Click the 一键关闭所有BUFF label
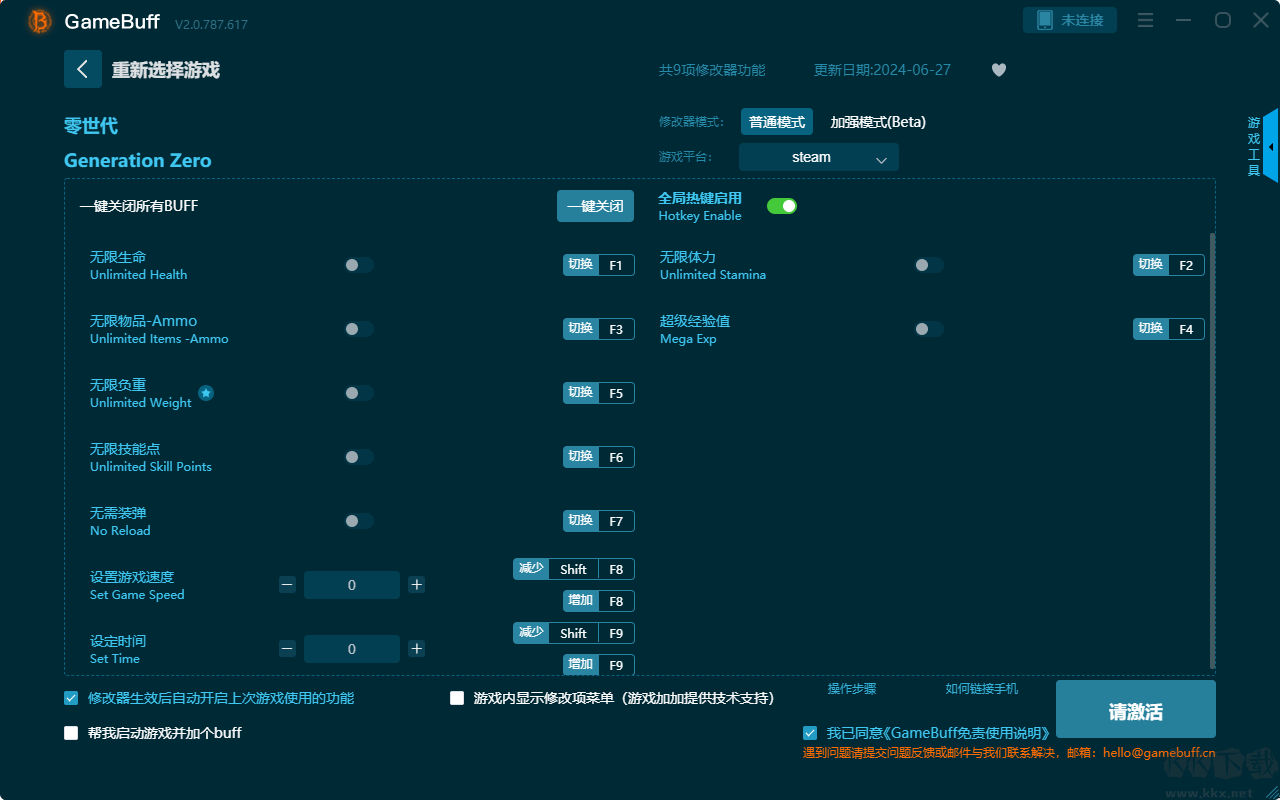The width and height of the screenshot is (1280, 800). pyautogui.click(x=139, y=206)
